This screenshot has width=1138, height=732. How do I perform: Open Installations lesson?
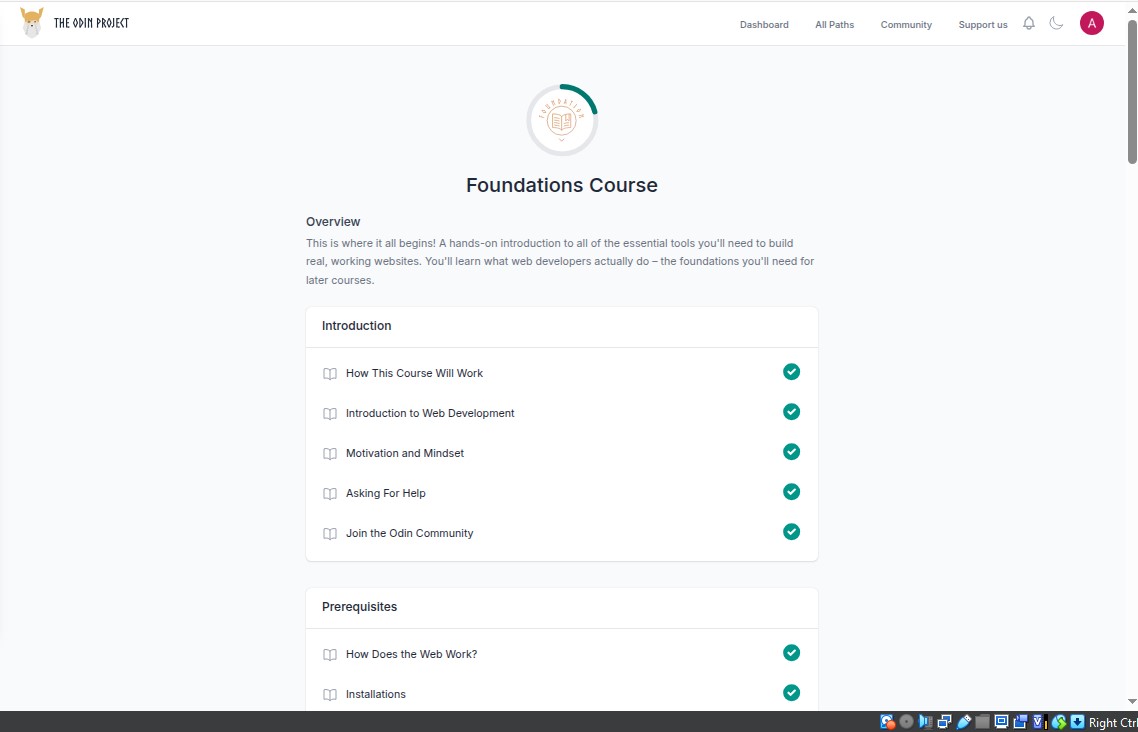(375, 694)
